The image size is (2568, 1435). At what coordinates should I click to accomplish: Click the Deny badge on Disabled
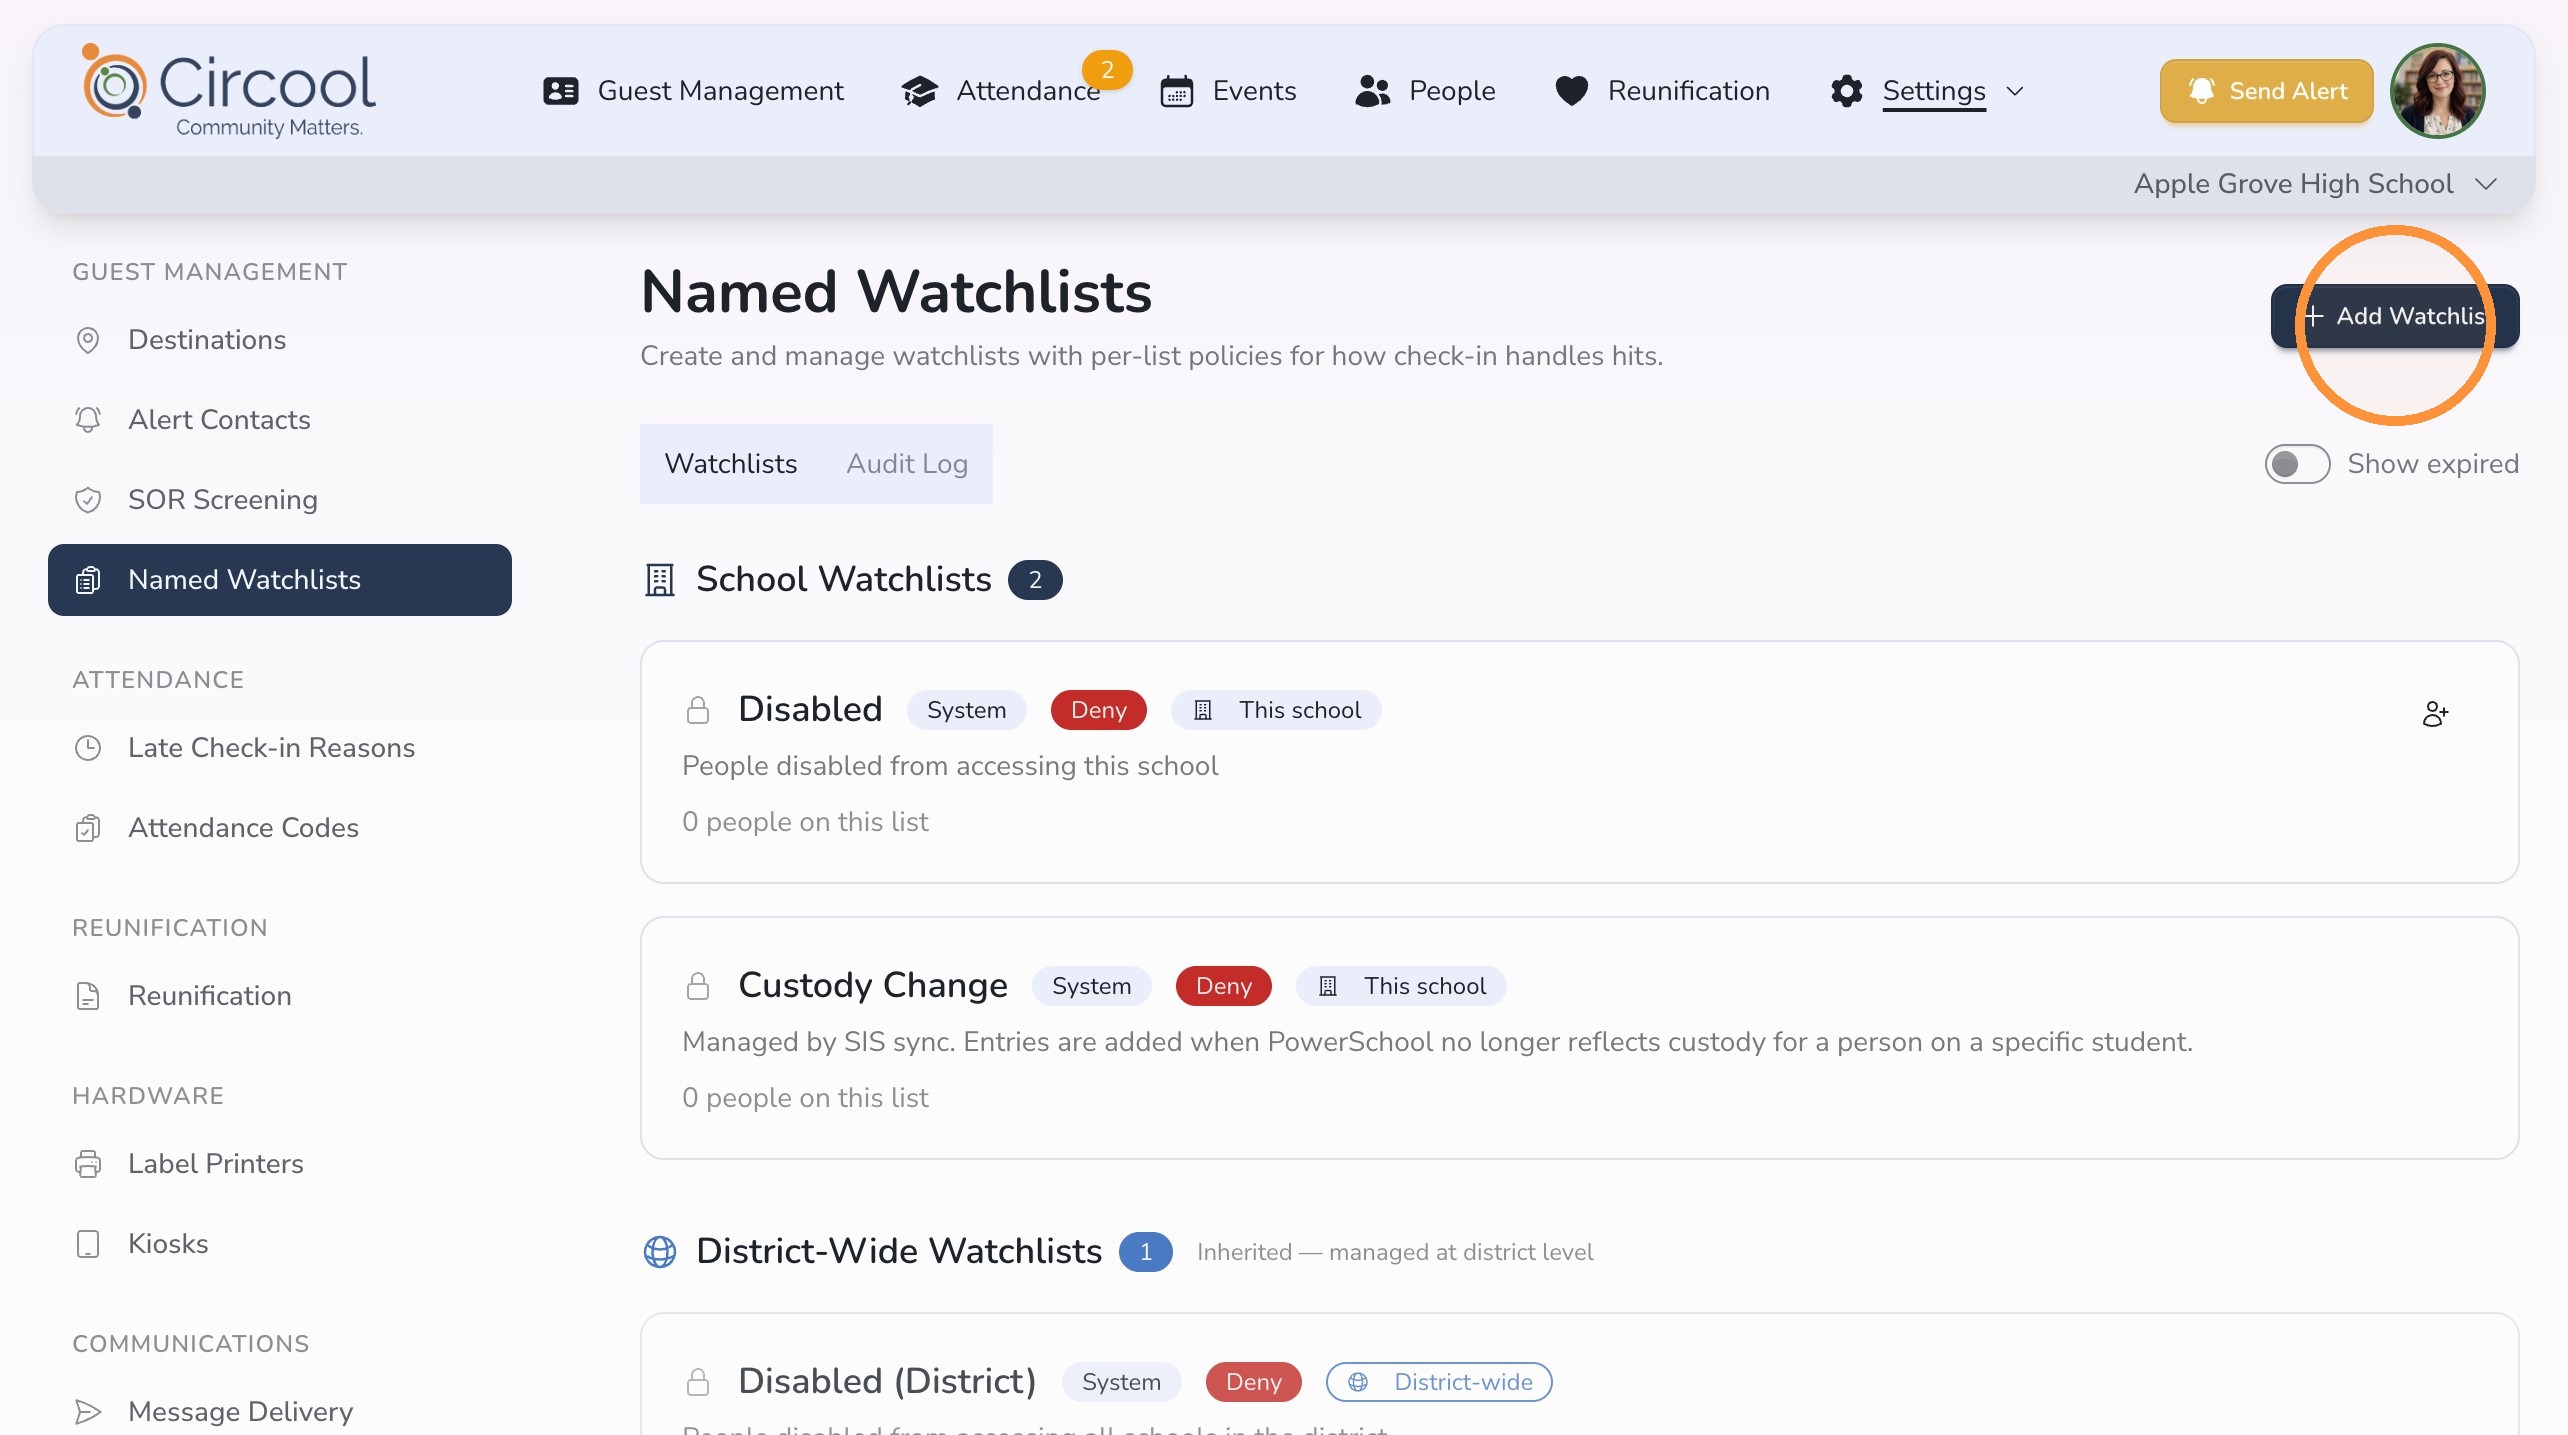tap(1098, 710)
